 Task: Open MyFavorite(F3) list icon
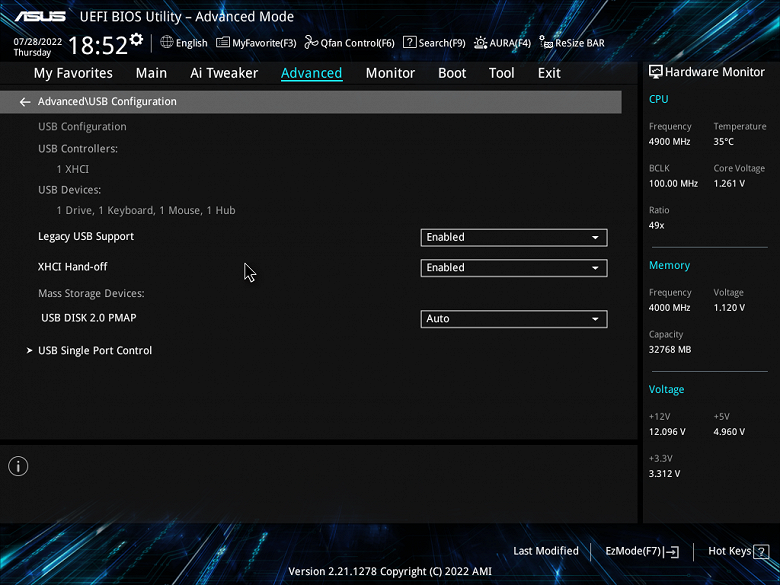(x=223, y=43)
